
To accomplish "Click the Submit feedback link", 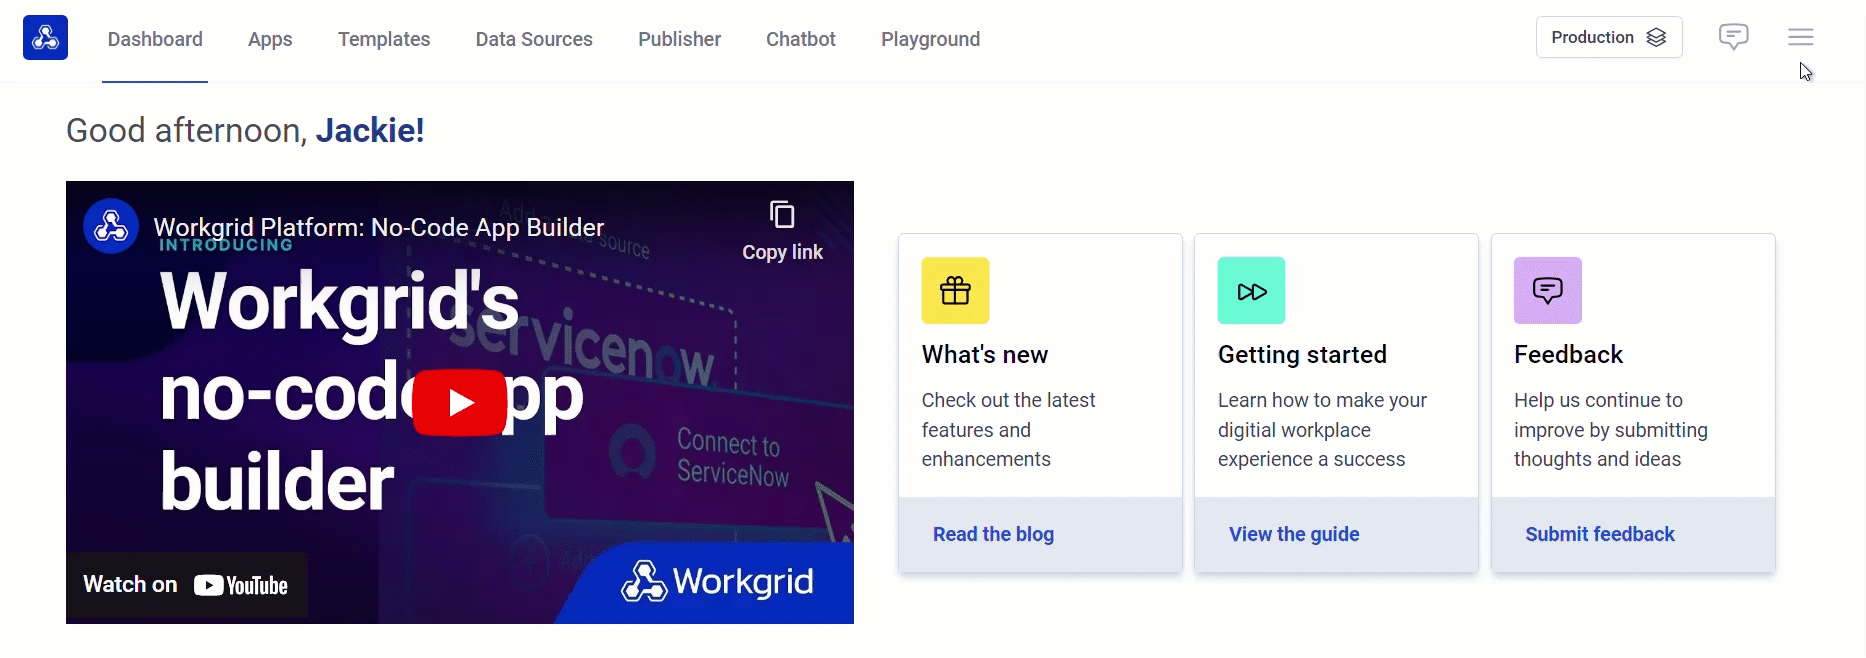I will pos(1600,534).
